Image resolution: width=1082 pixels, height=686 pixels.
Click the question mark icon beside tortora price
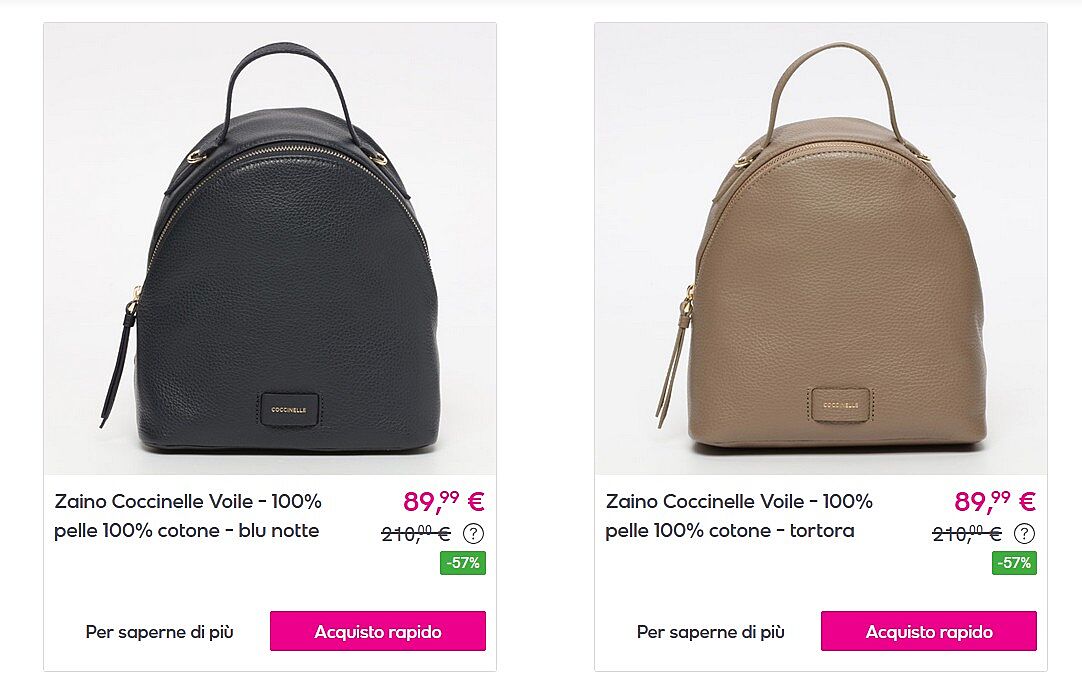click(1025, 533)
